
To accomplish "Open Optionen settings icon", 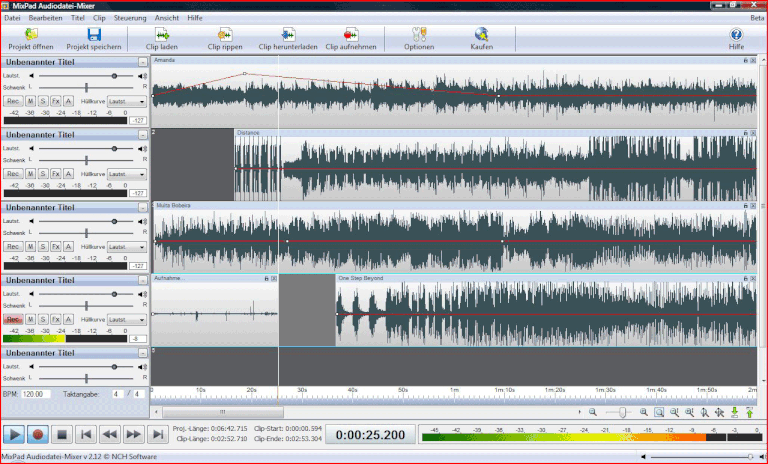I will (419, 39).
